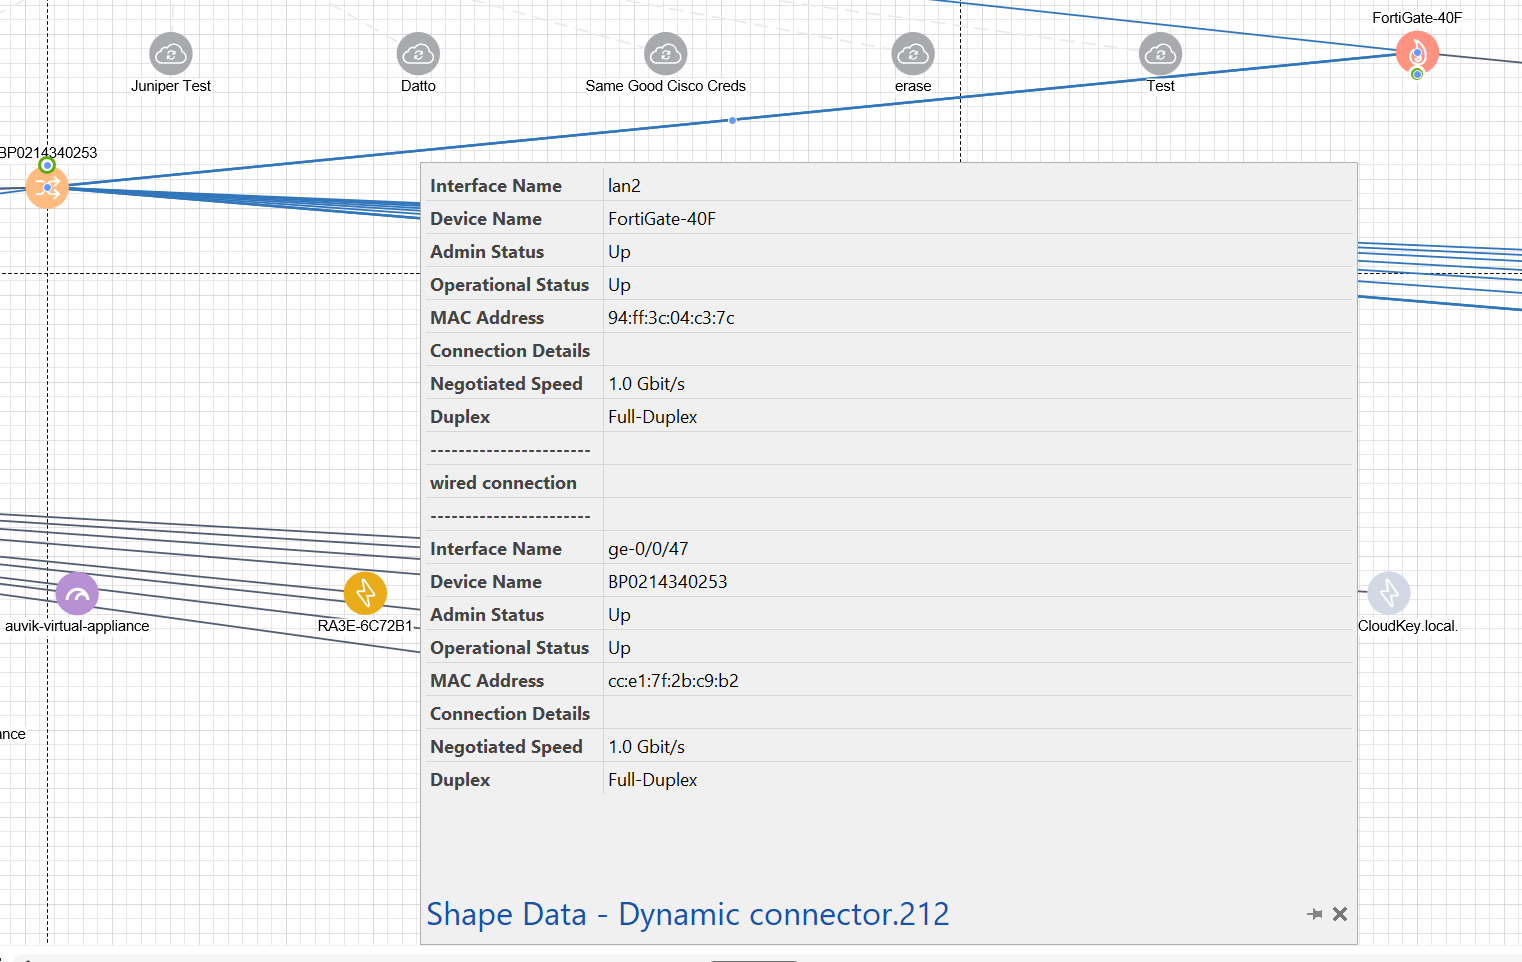Click the green connection point under FortiGate-40F
The width and height of the screenshot is (1522, 962).
click(x=1417, y=74)
